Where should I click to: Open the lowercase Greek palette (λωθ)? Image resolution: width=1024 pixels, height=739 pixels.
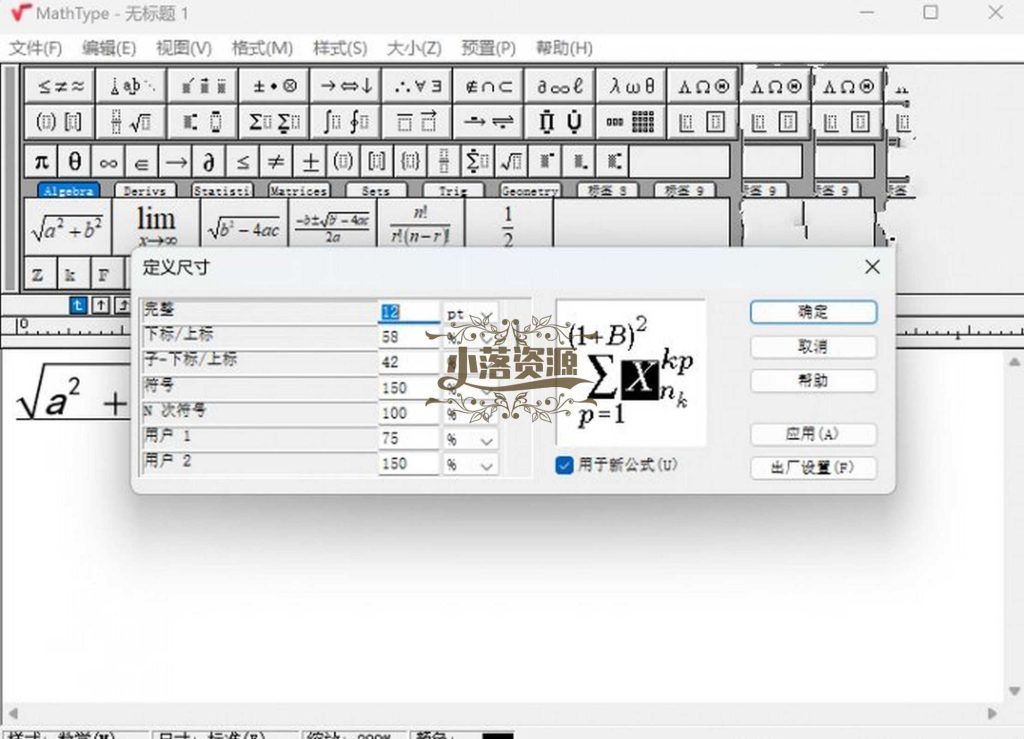coord(632,86)
